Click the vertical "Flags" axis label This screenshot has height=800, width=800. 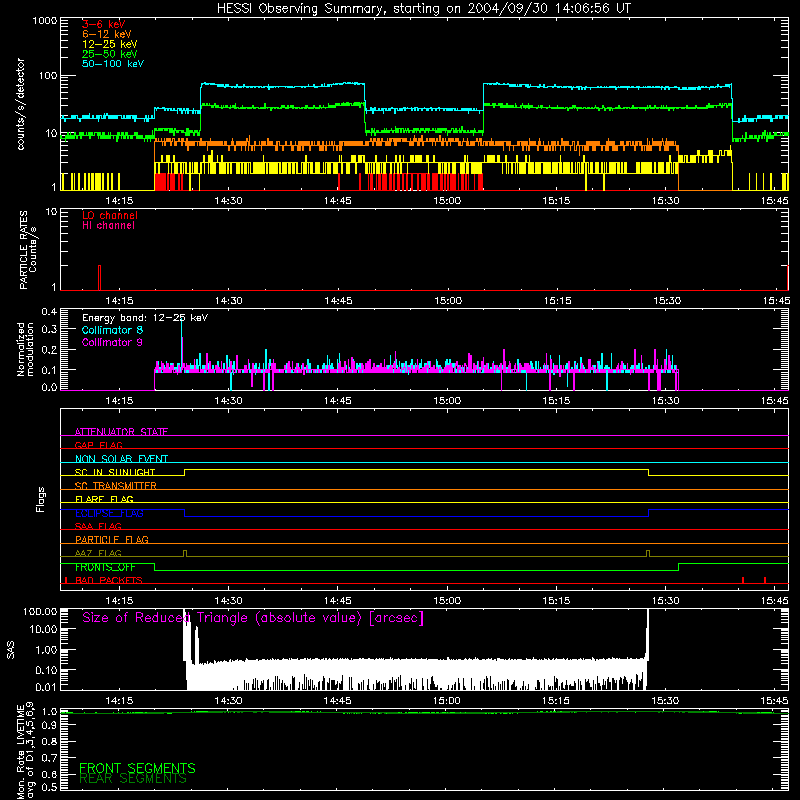tap(40, 500)
